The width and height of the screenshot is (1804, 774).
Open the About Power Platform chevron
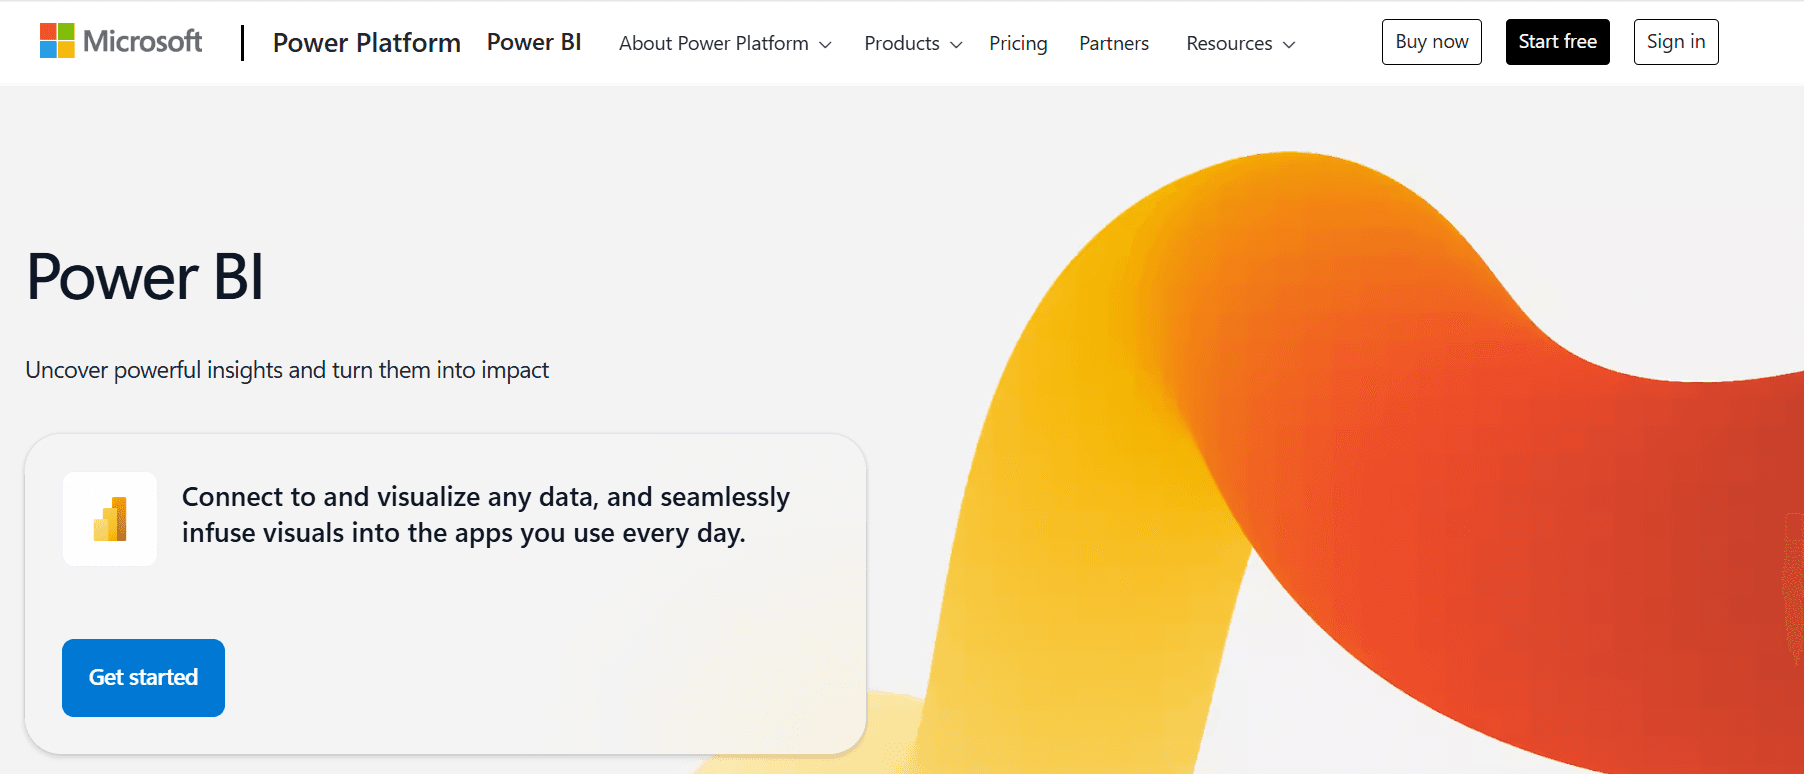[826, 45]
